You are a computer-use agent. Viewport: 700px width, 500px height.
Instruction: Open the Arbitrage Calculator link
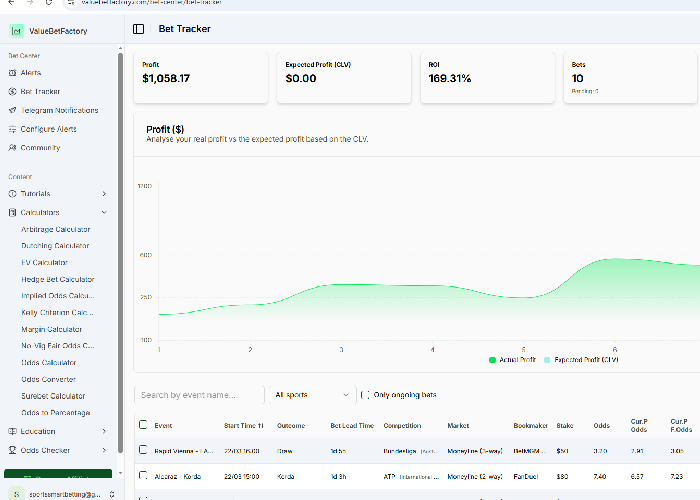56,229
